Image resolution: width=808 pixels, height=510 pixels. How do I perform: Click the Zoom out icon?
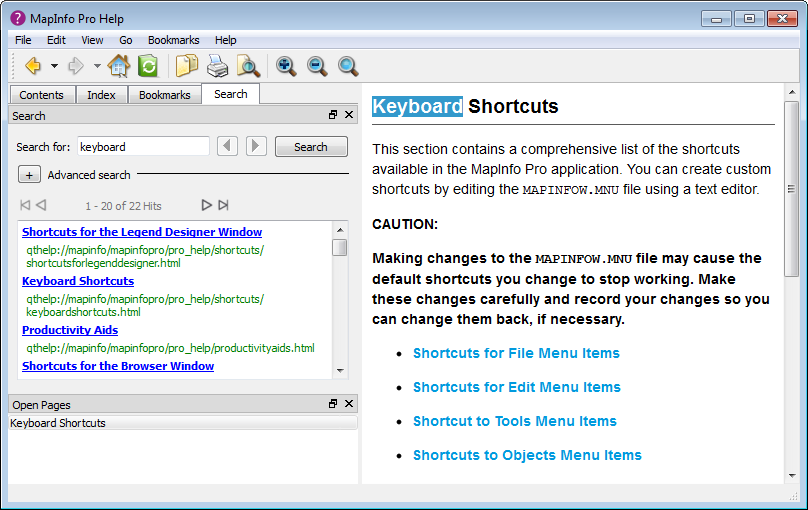[316, 66]
